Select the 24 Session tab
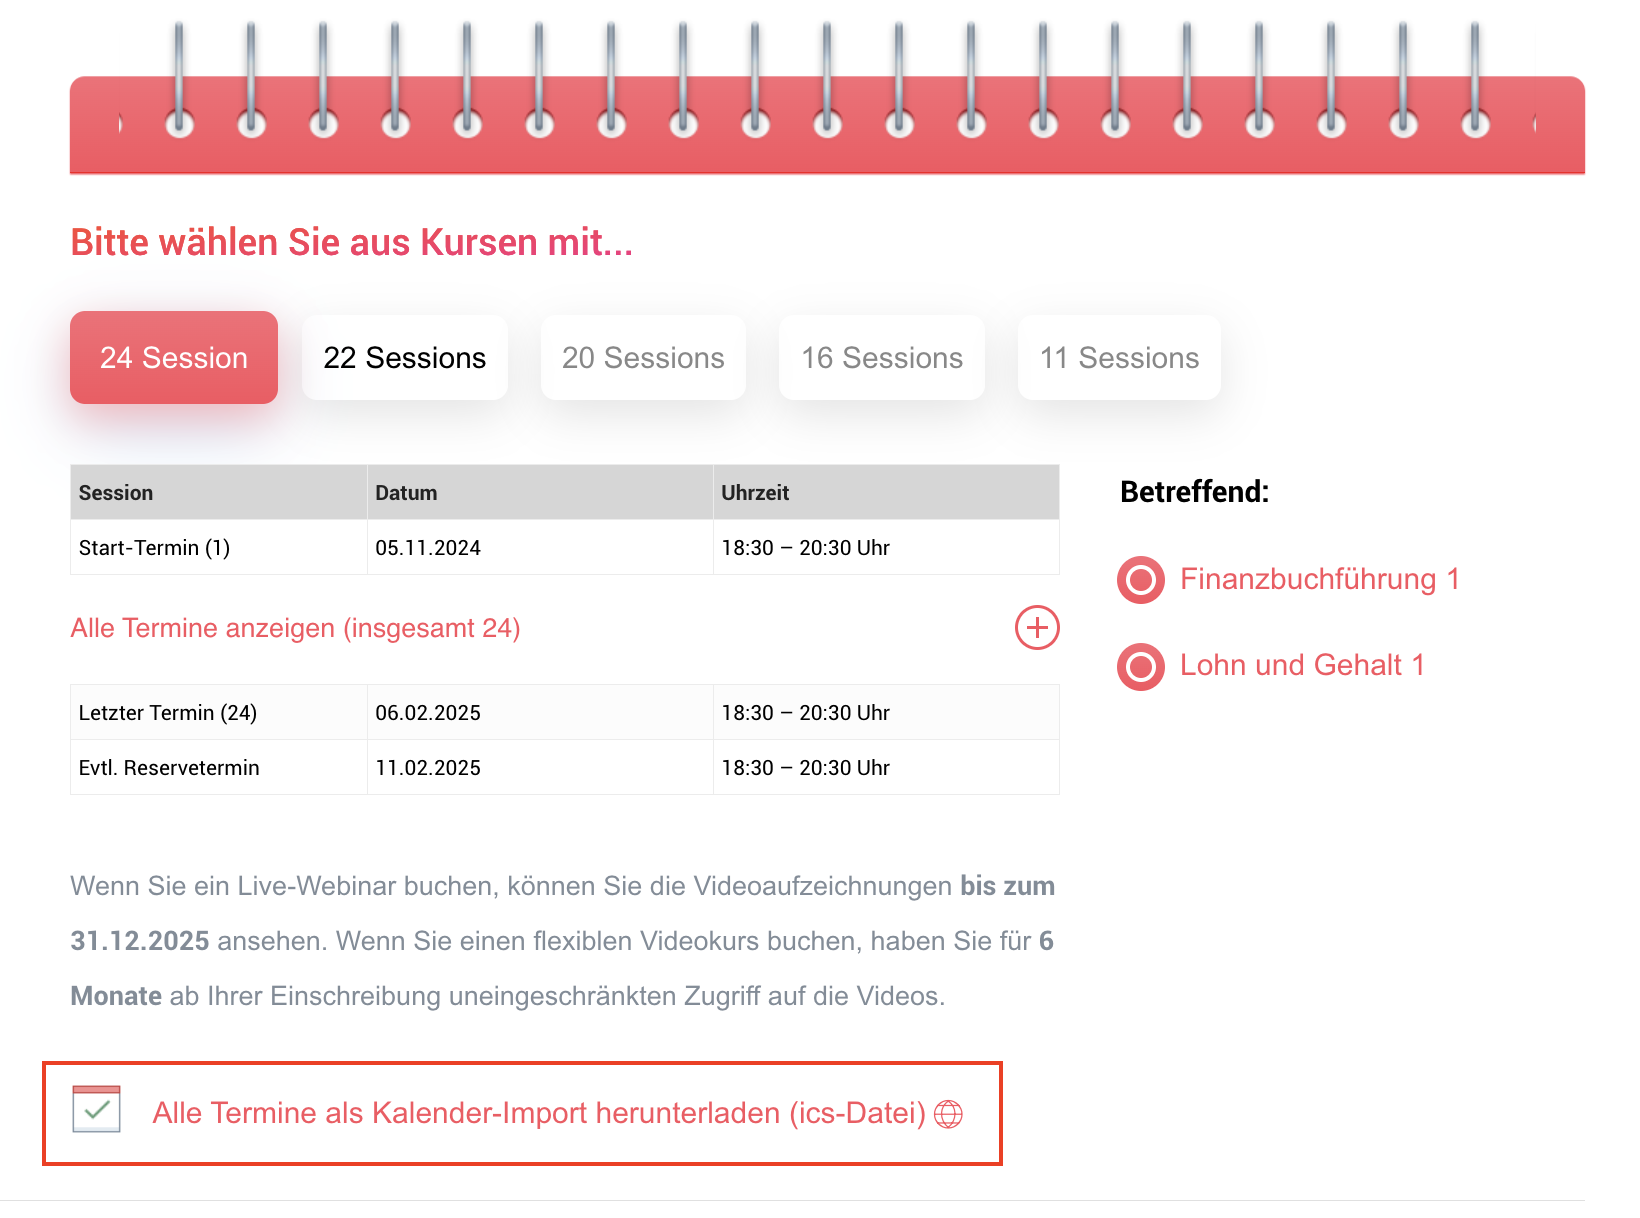Viewport: 1640px width, 1218px height. pyautogui.click(x=174, y=358)
